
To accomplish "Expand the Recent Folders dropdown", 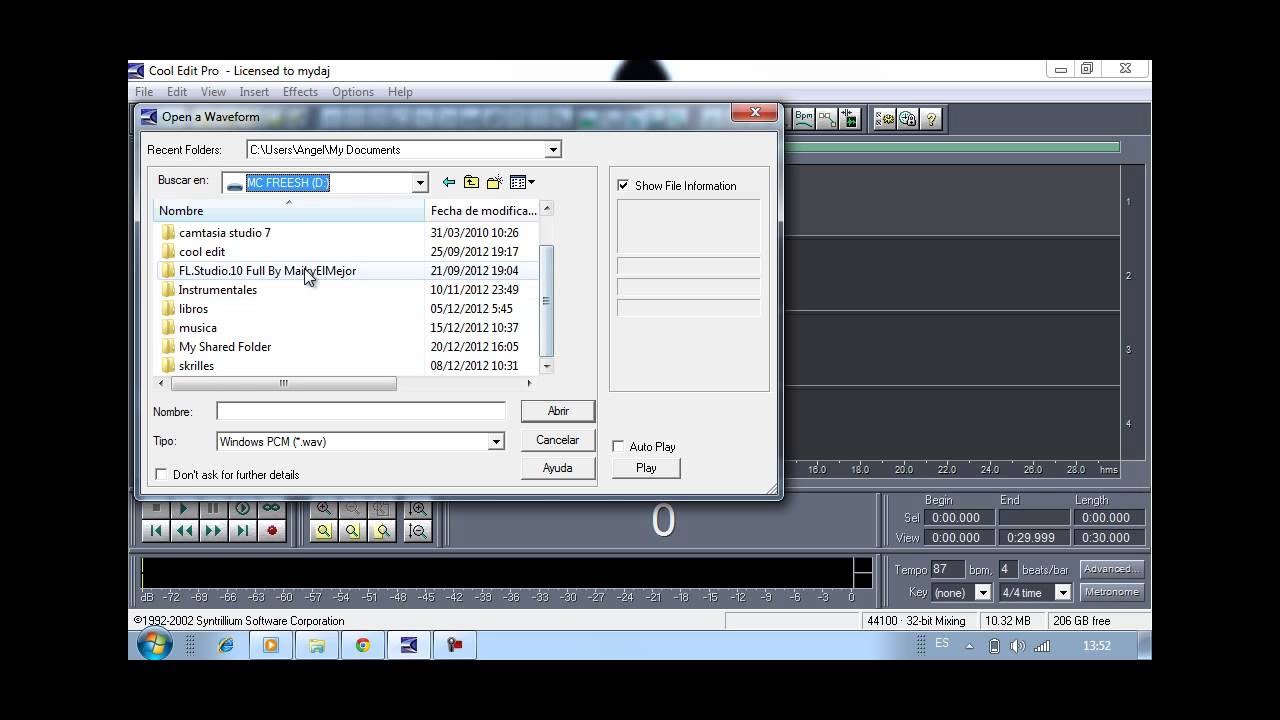I will click(x=553, y=150).
